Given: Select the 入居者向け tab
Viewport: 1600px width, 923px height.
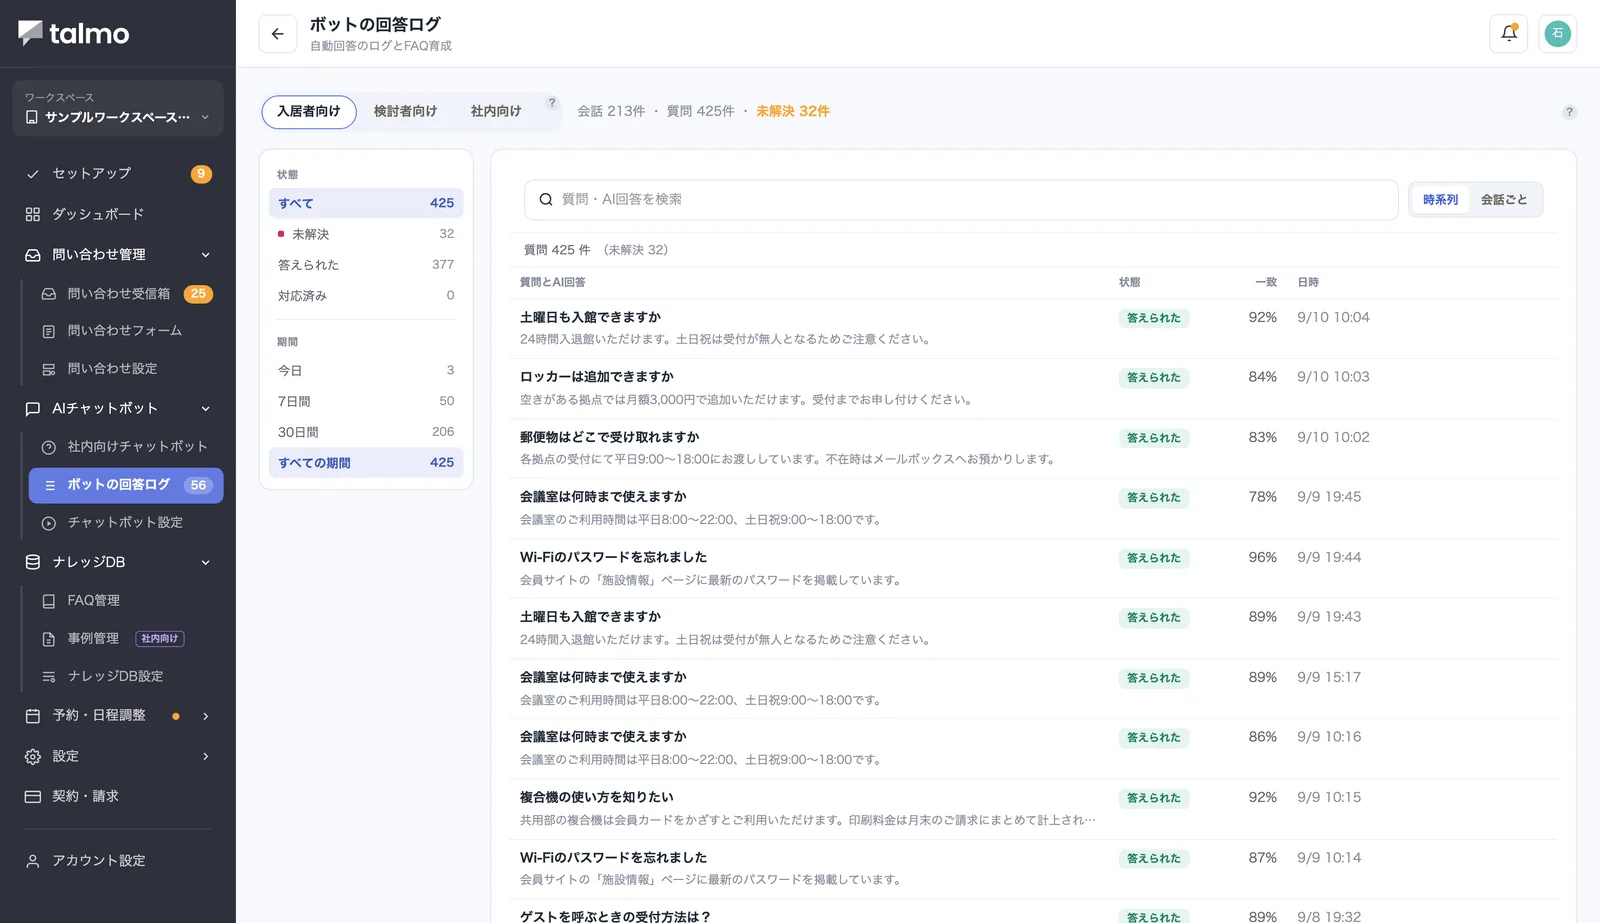Looking at the screenshot, I should tap(309, 112).
